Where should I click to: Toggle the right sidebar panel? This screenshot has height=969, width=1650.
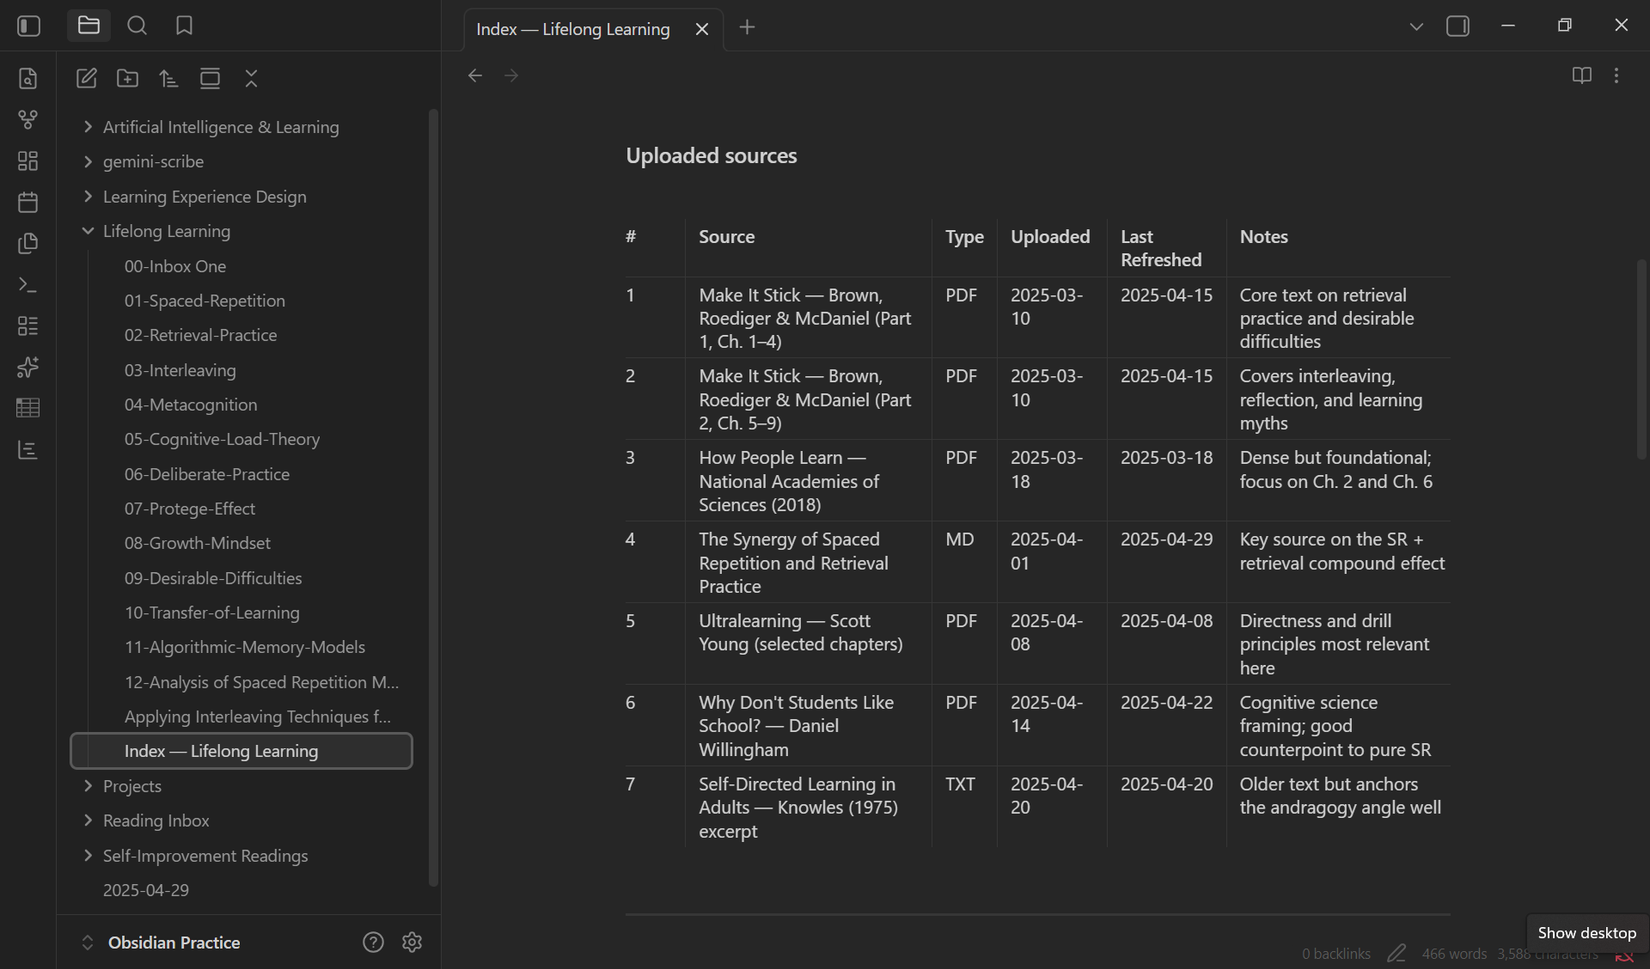(x=1458, y=26)
